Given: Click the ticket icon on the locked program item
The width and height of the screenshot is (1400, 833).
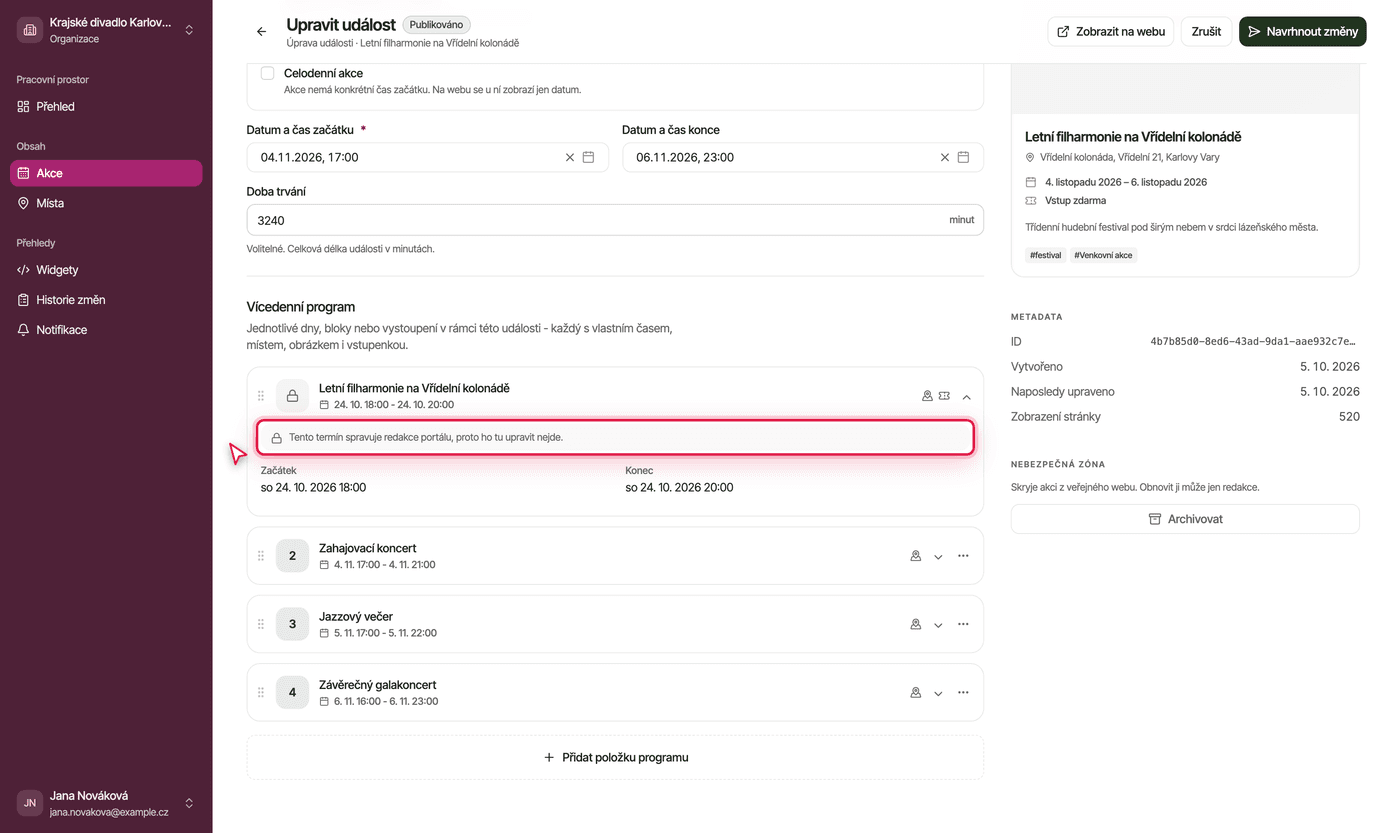Looking at the screenshot, I should click(944, 396).
